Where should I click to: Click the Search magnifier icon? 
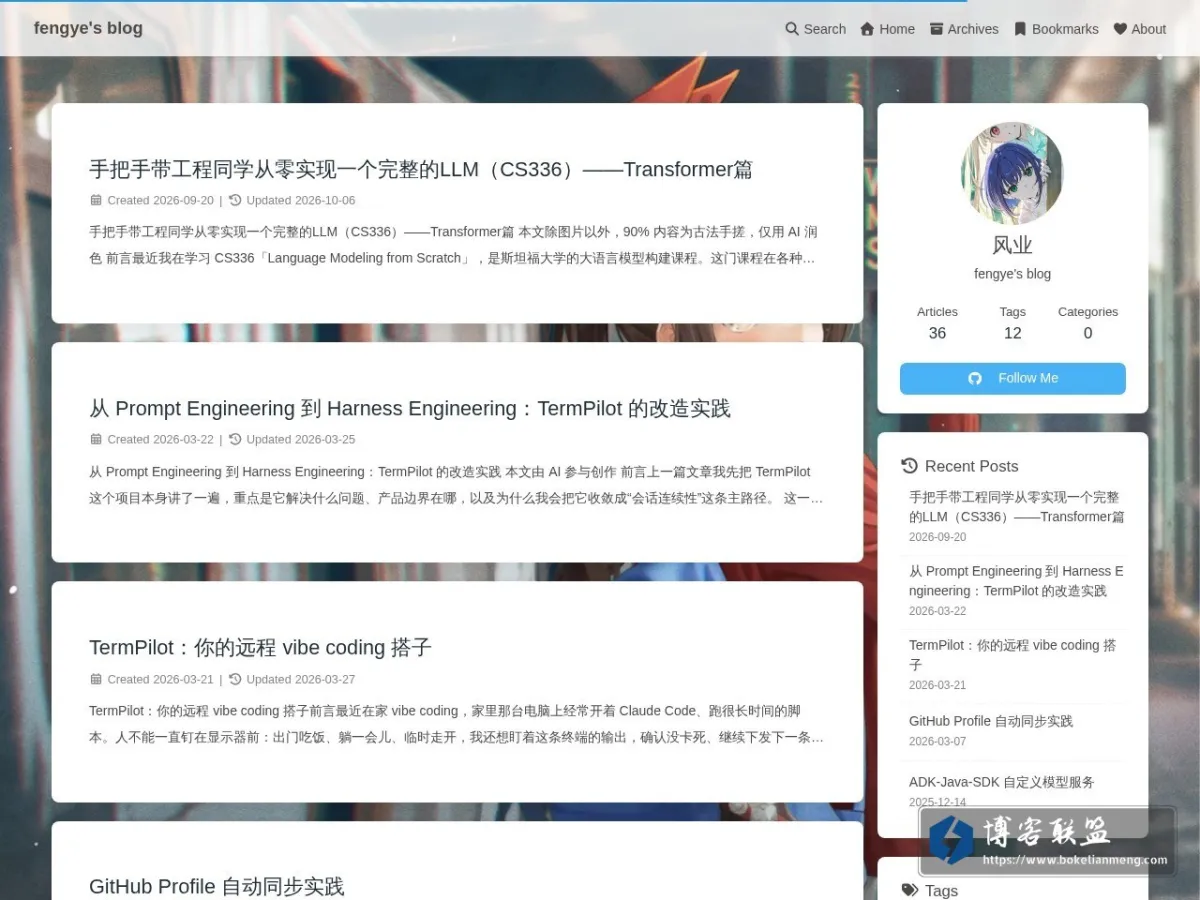pyautogui.click(x=792, y=29)
